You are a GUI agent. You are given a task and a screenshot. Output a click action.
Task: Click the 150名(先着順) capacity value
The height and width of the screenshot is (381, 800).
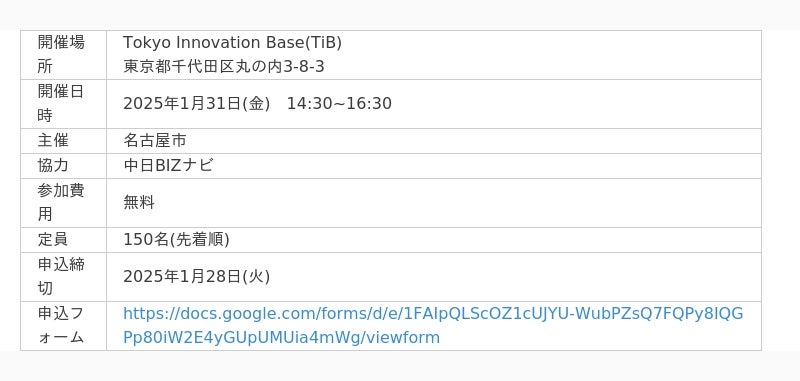coord(176,239)
